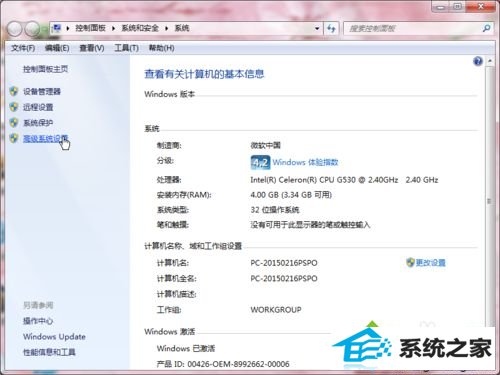Viewport: 500px width, 375px height.
Task: Go to 控制面板主页 link
Action: 45,69
